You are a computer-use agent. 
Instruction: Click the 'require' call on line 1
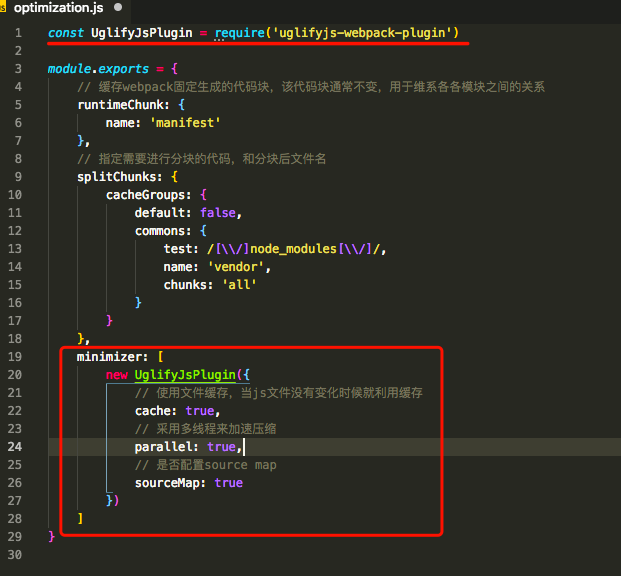(x=240, y=33)
